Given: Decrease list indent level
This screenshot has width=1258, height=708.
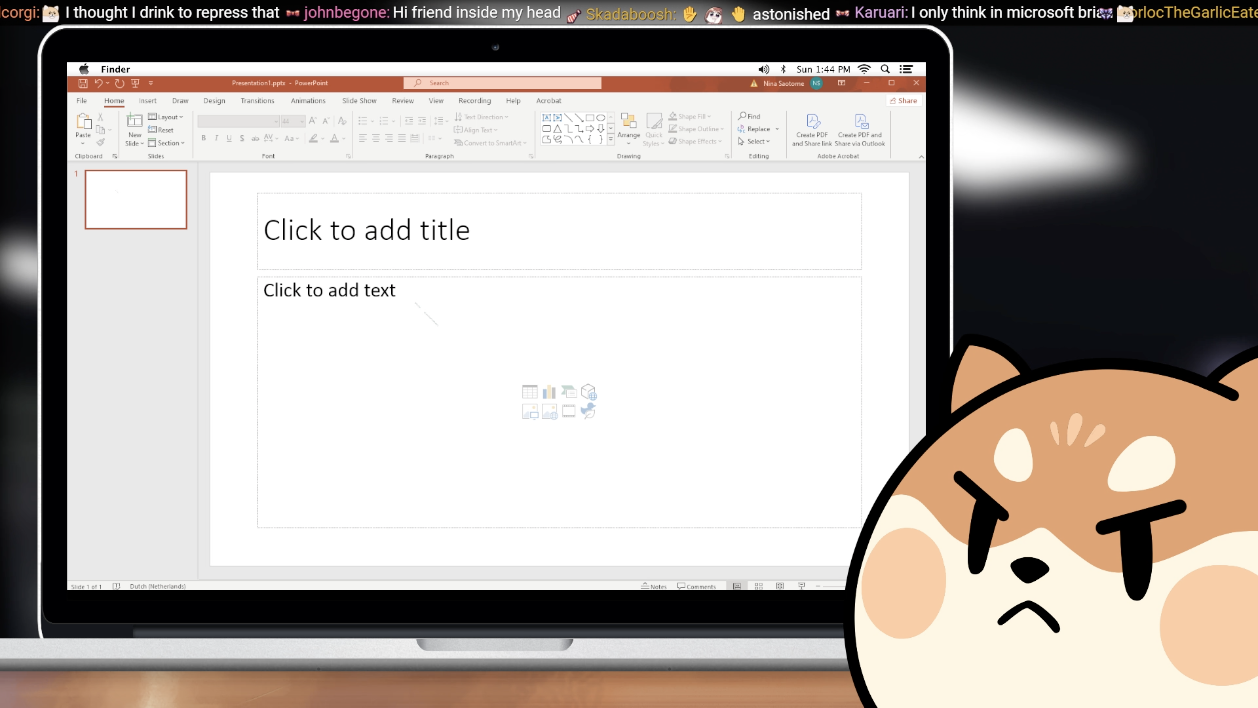Looking at the screenshot, I should pyautogui.click(x=408, y=120).
